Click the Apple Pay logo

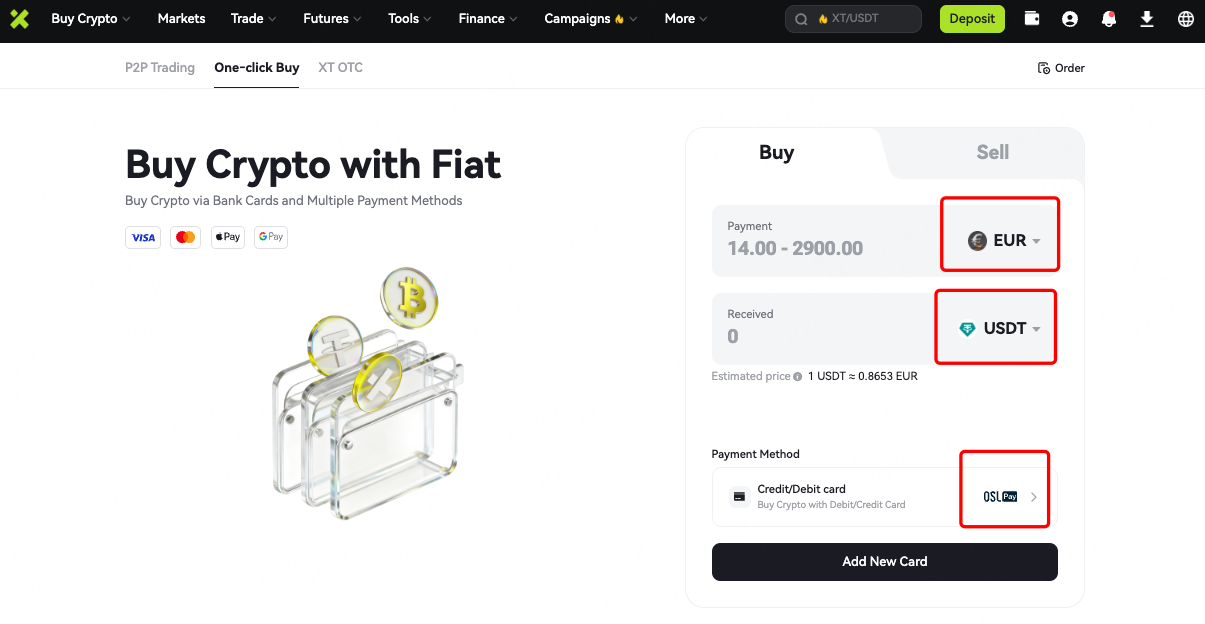click(228, 237)
